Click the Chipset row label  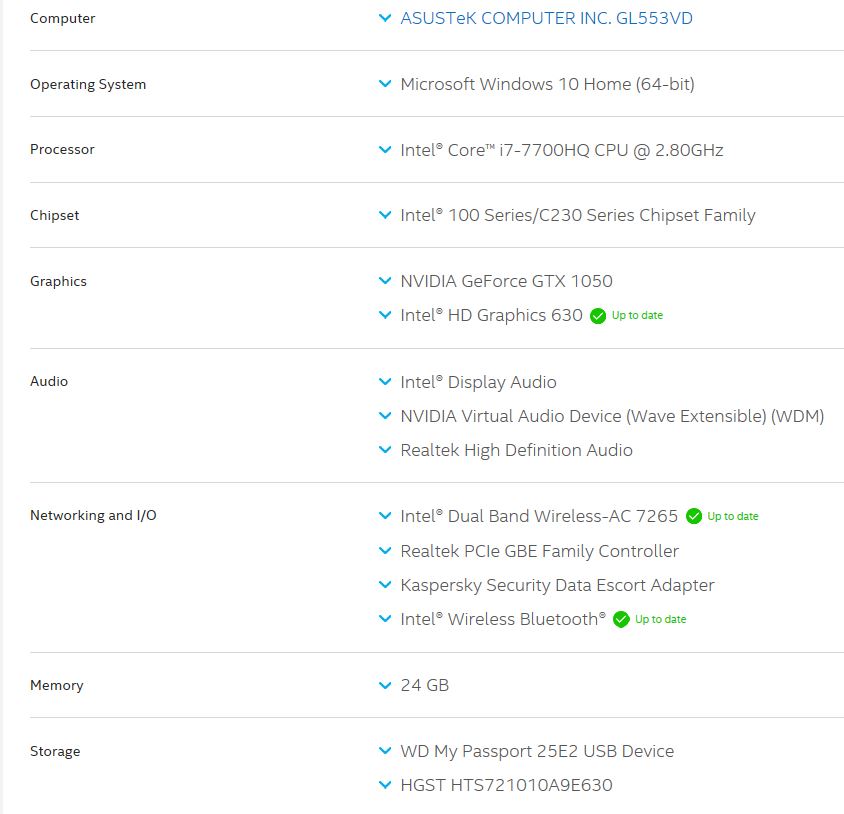pyautogui.click(x=54, y=215)
